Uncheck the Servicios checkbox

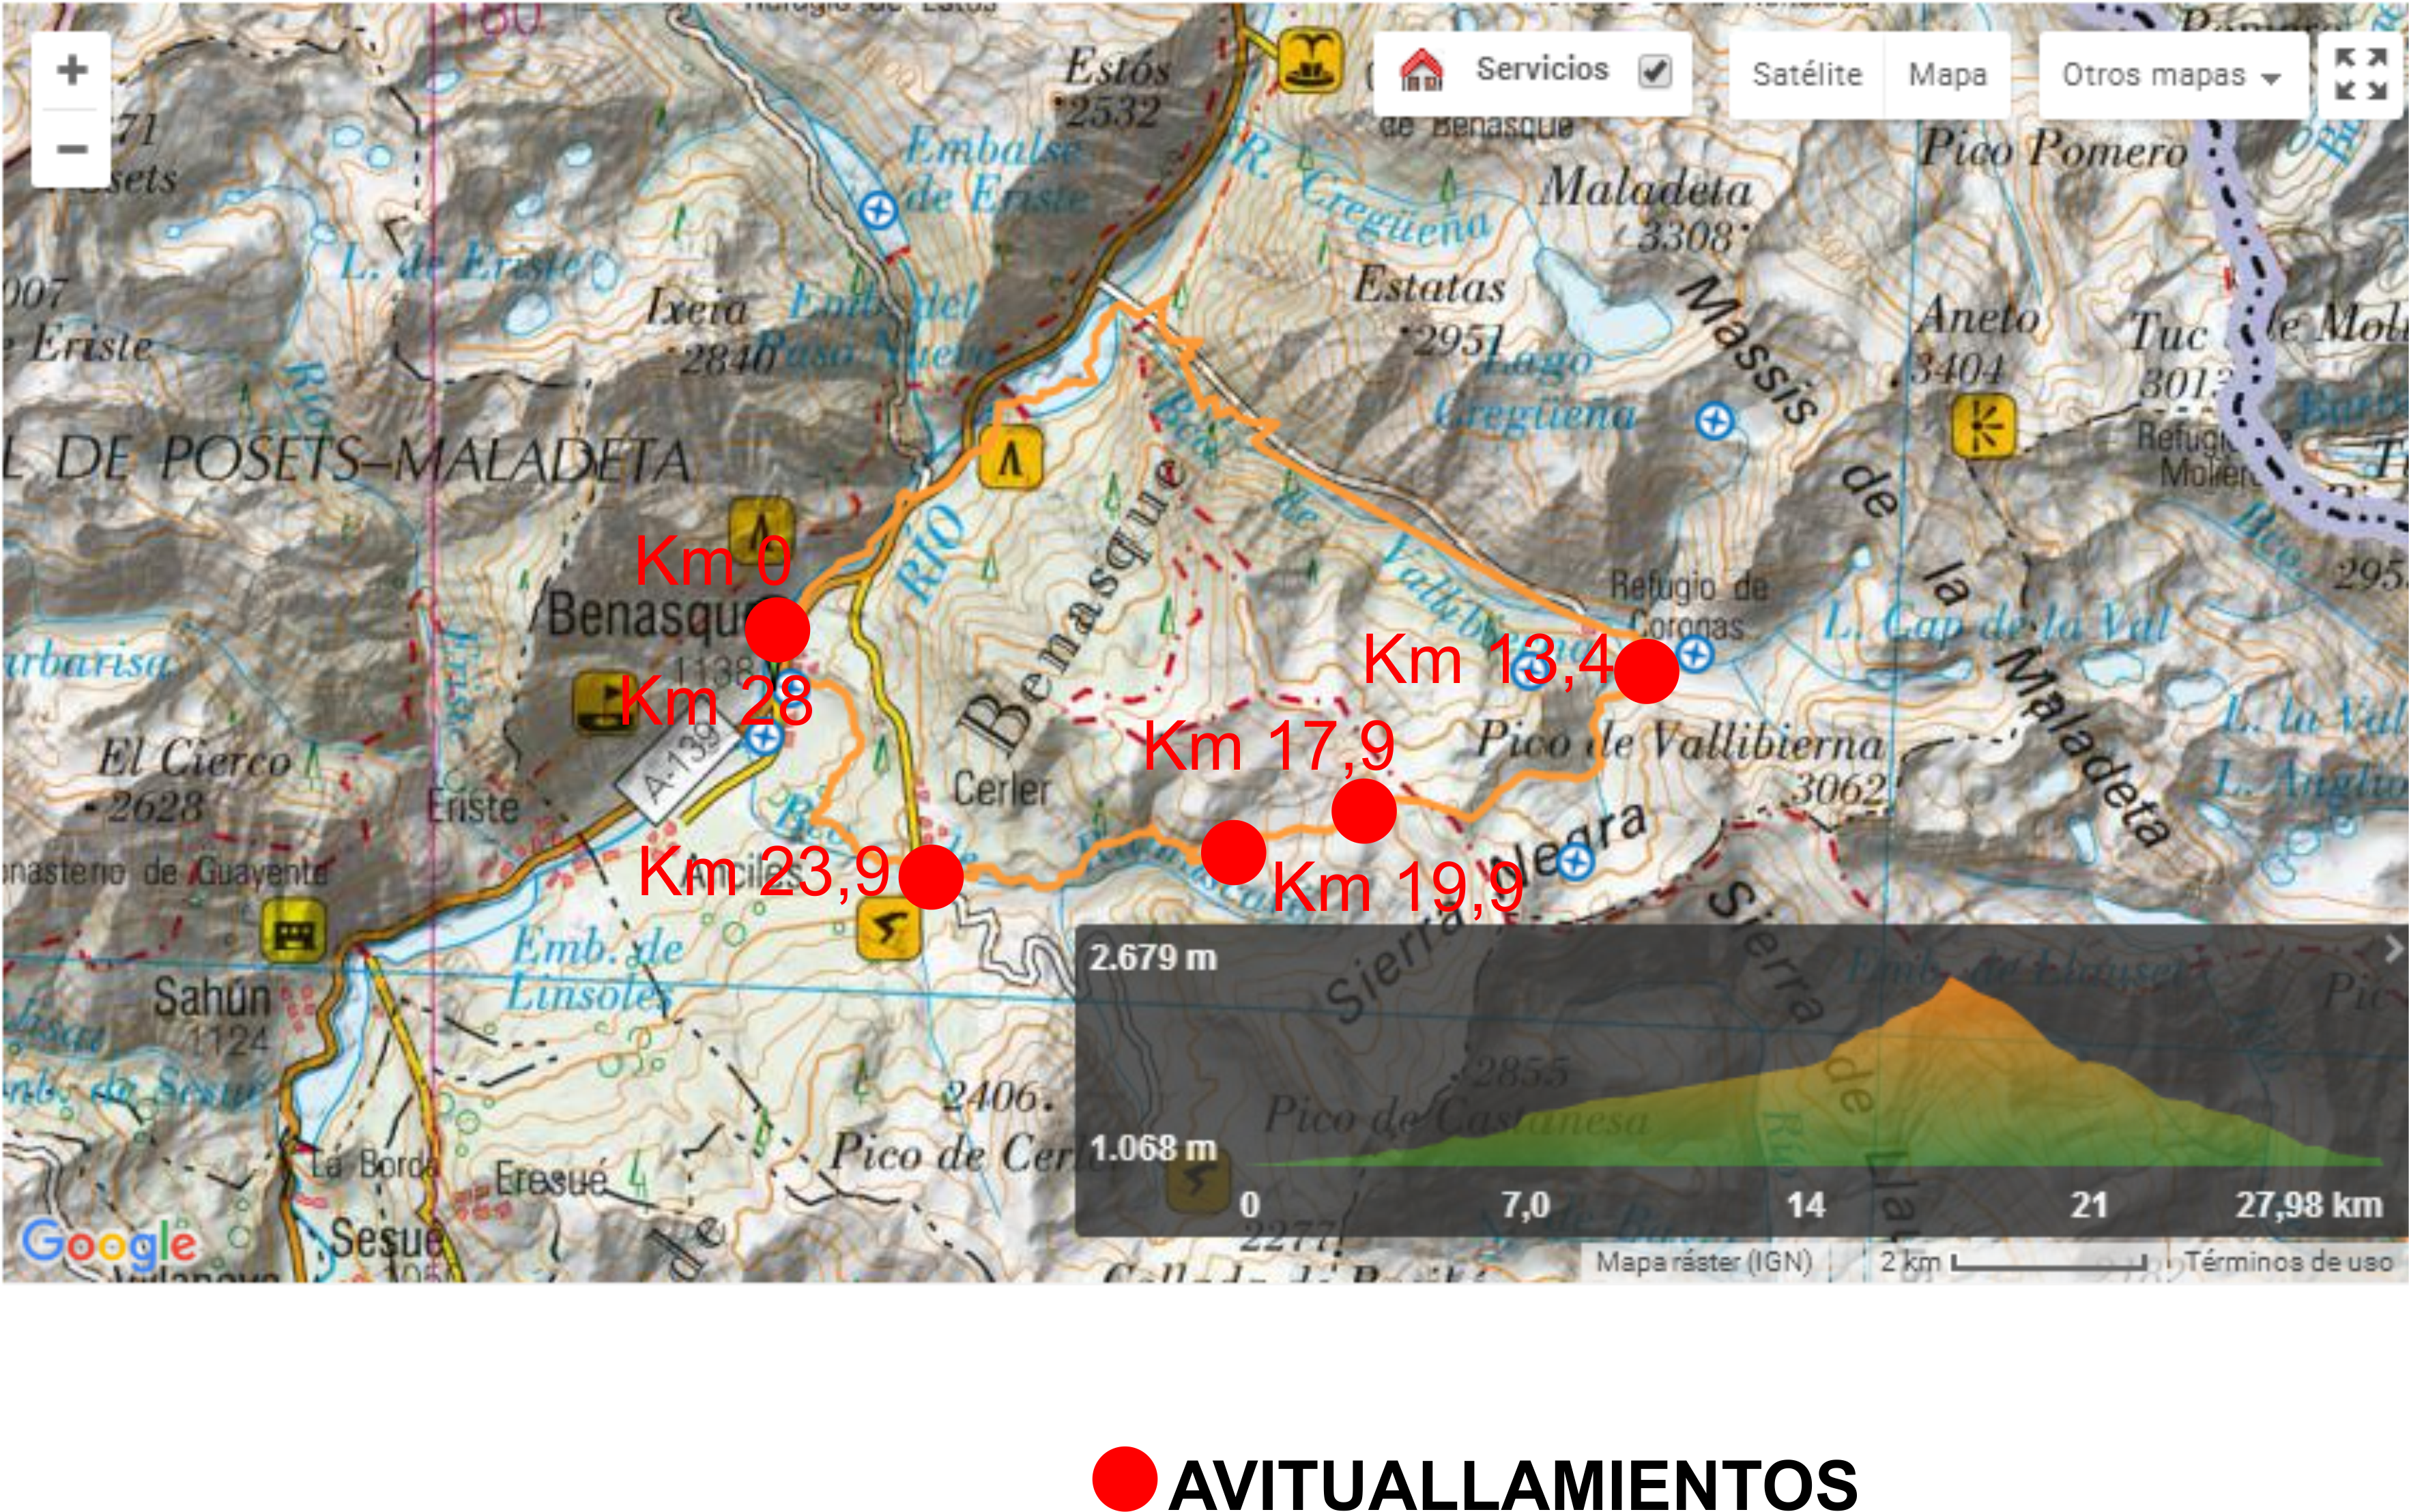(1655, 71)
